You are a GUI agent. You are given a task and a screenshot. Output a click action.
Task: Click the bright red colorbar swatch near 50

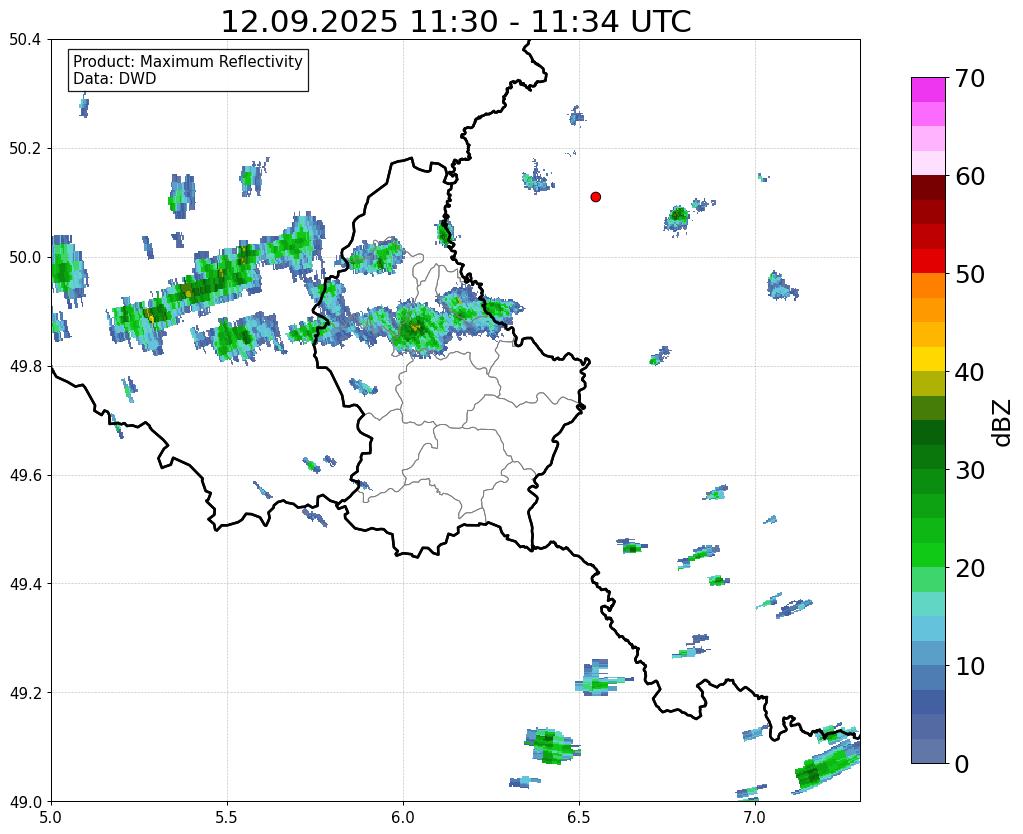(928, 261)
